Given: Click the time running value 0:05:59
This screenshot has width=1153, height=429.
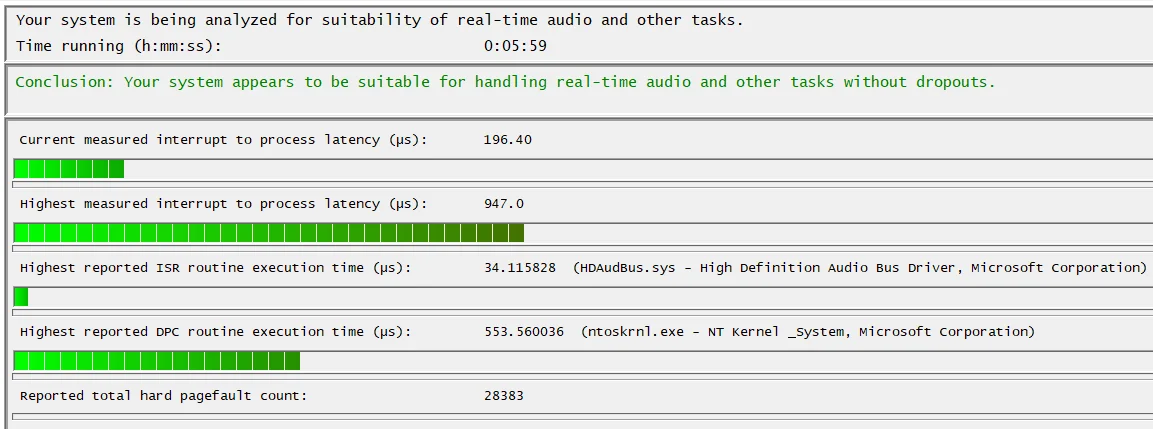Looking at the screenshot, I should click(x=515, y=46).
